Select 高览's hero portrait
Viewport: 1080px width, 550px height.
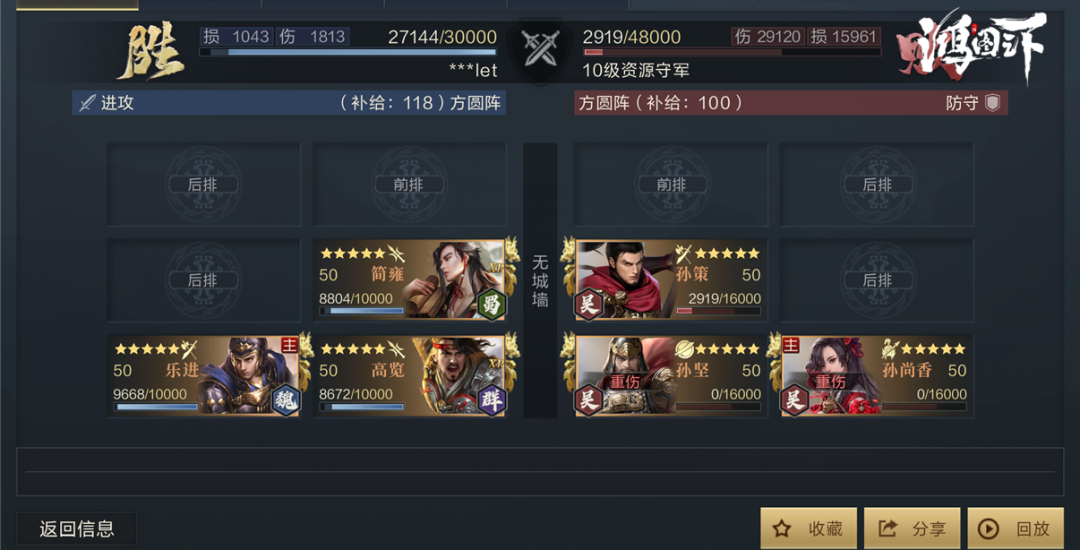456,376
